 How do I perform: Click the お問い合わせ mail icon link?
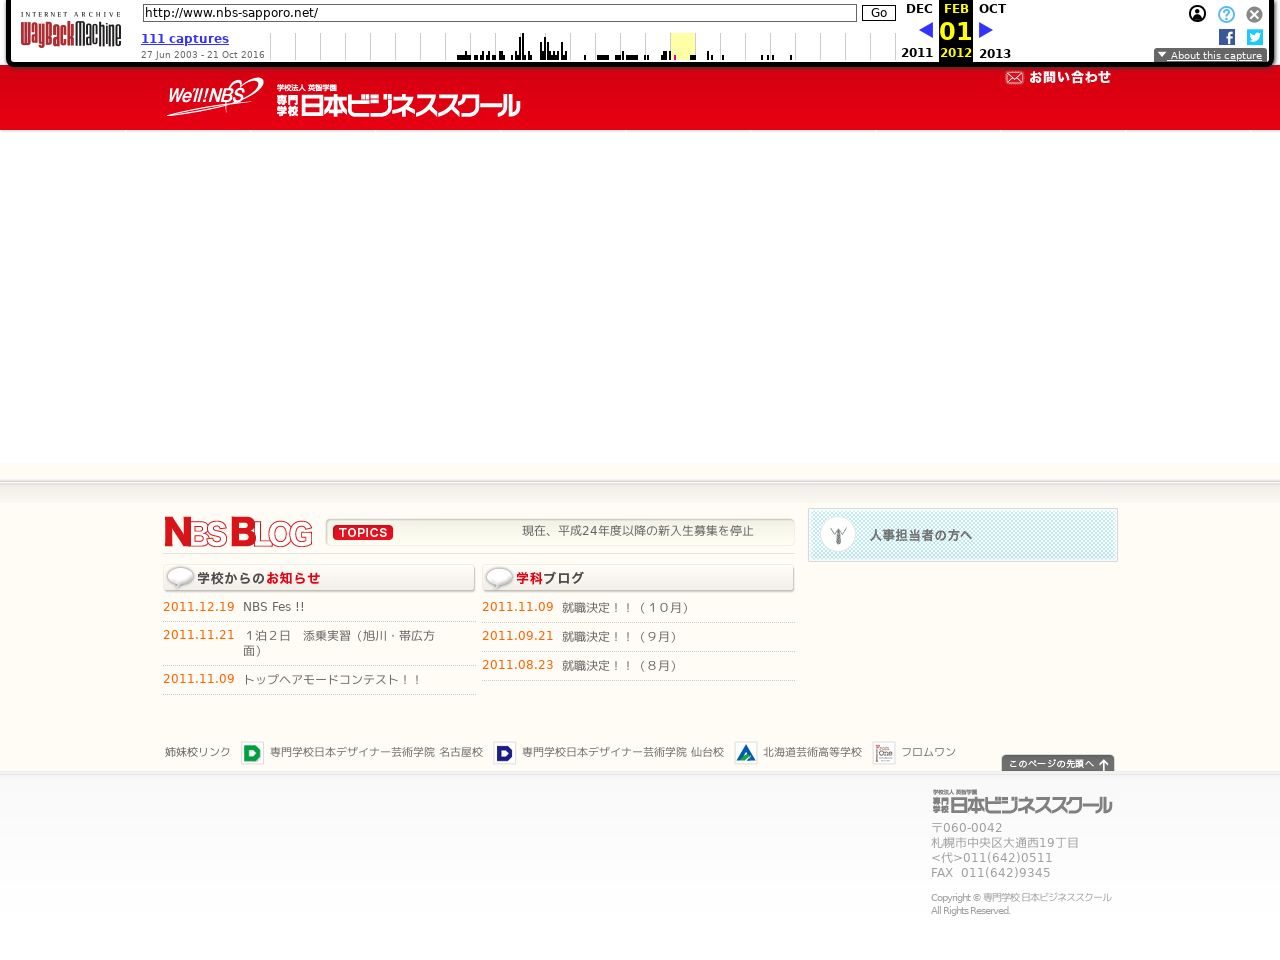(x=1058, y=77)
